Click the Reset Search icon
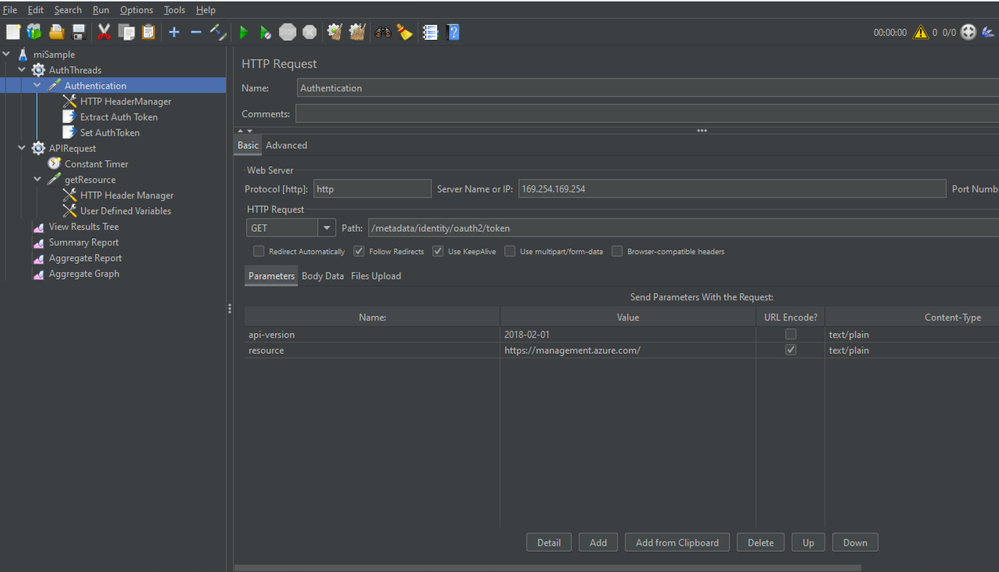Image resolution: width=999 pixels, height=572 pixels. point(405,32)
